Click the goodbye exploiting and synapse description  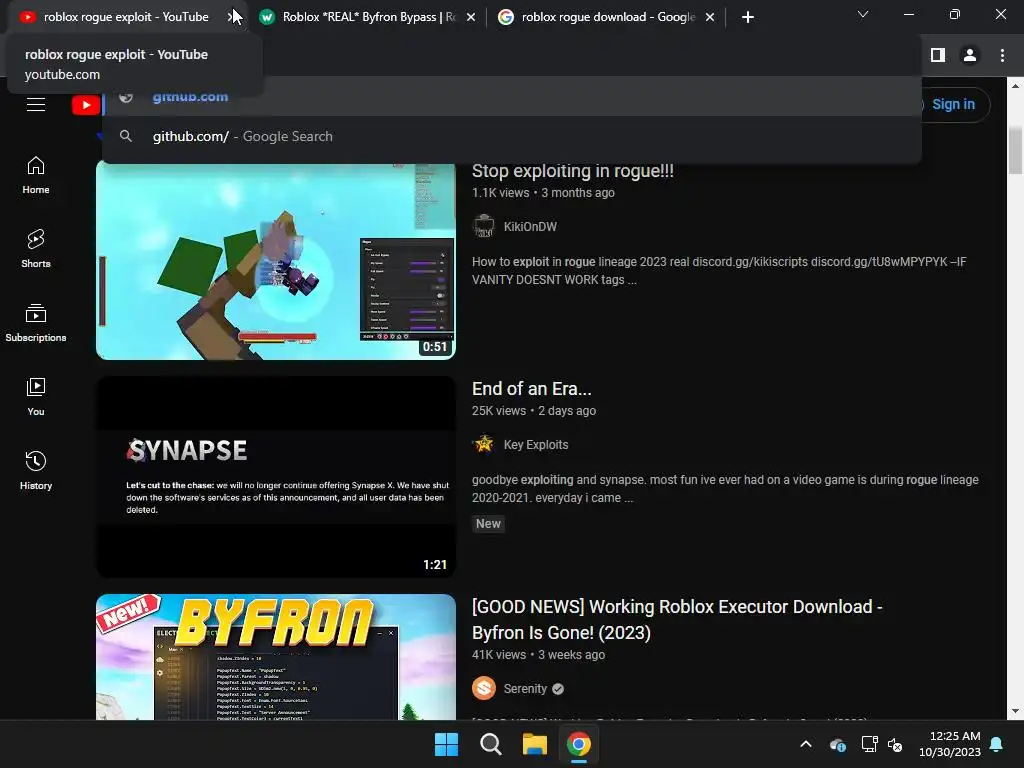coord(725,488)
